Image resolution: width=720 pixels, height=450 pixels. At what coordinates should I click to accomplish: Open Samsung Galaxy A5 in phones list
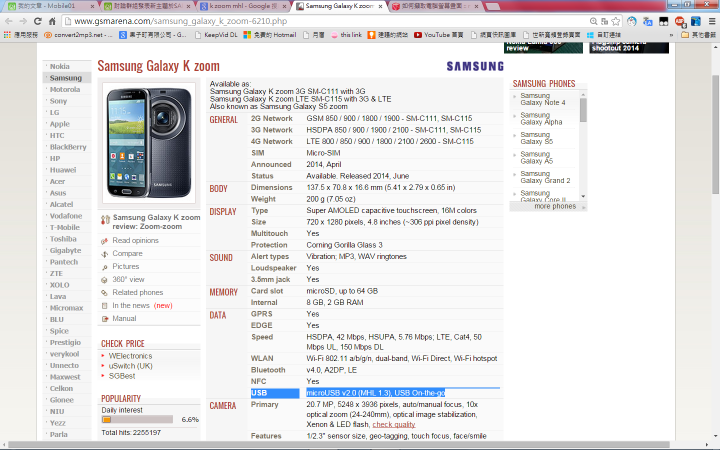click(536, 158)
